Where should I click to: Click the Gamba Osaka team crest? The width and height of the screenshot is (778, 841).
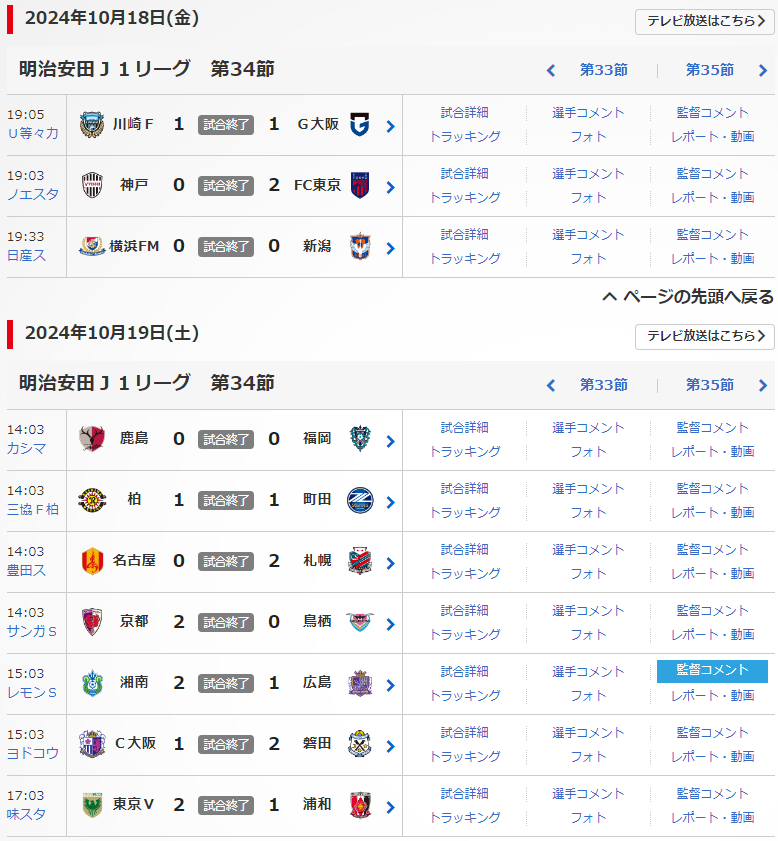[360, 125]
